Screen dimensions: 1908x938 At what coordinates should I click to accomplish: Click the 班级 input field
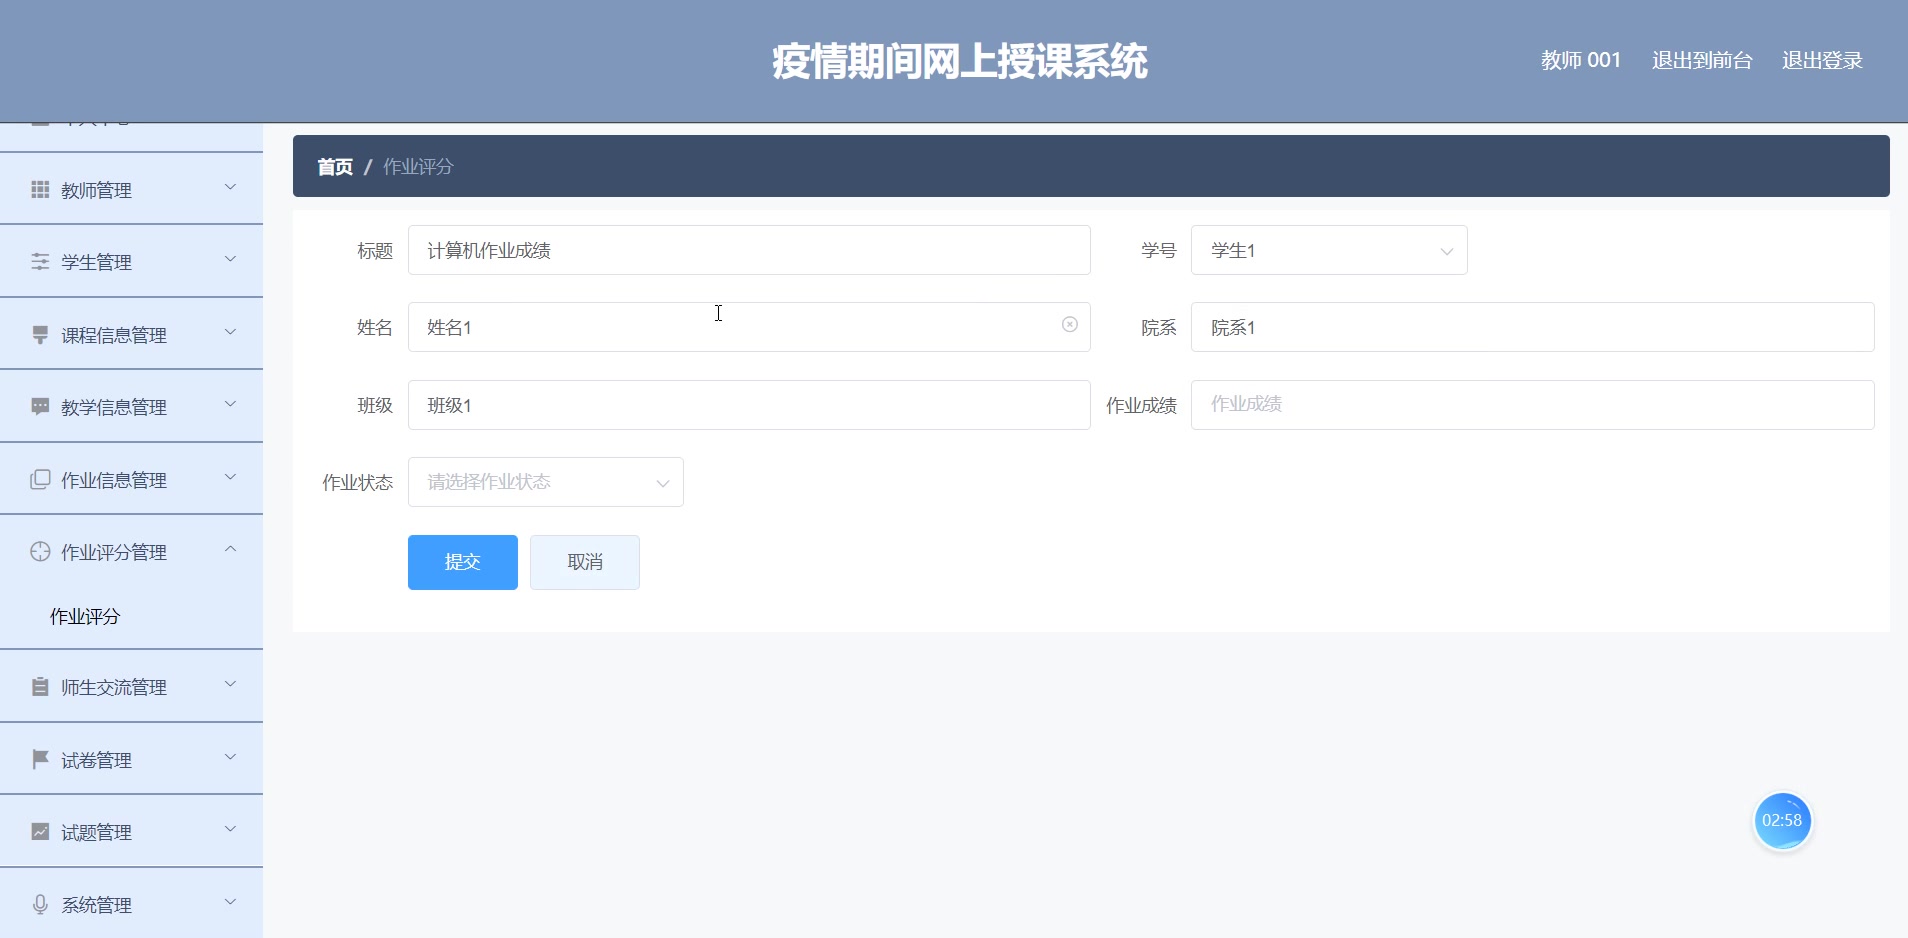tap(749, 405)
